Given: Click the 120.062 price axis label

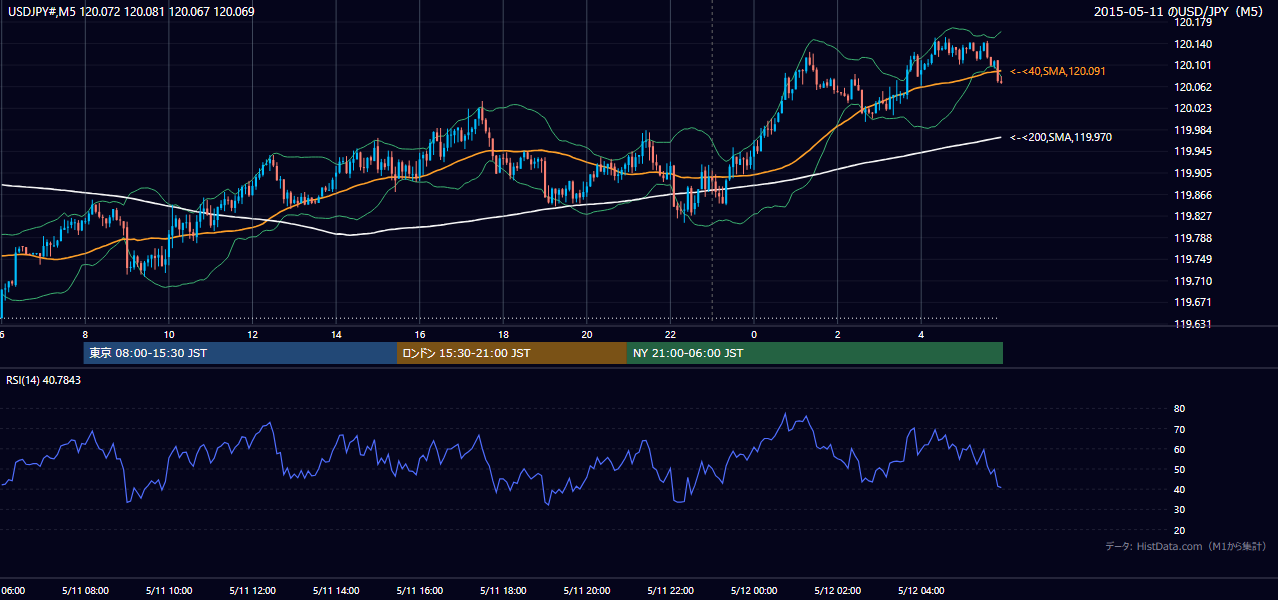Looking at the screenshot, I should coord(1192,87).
